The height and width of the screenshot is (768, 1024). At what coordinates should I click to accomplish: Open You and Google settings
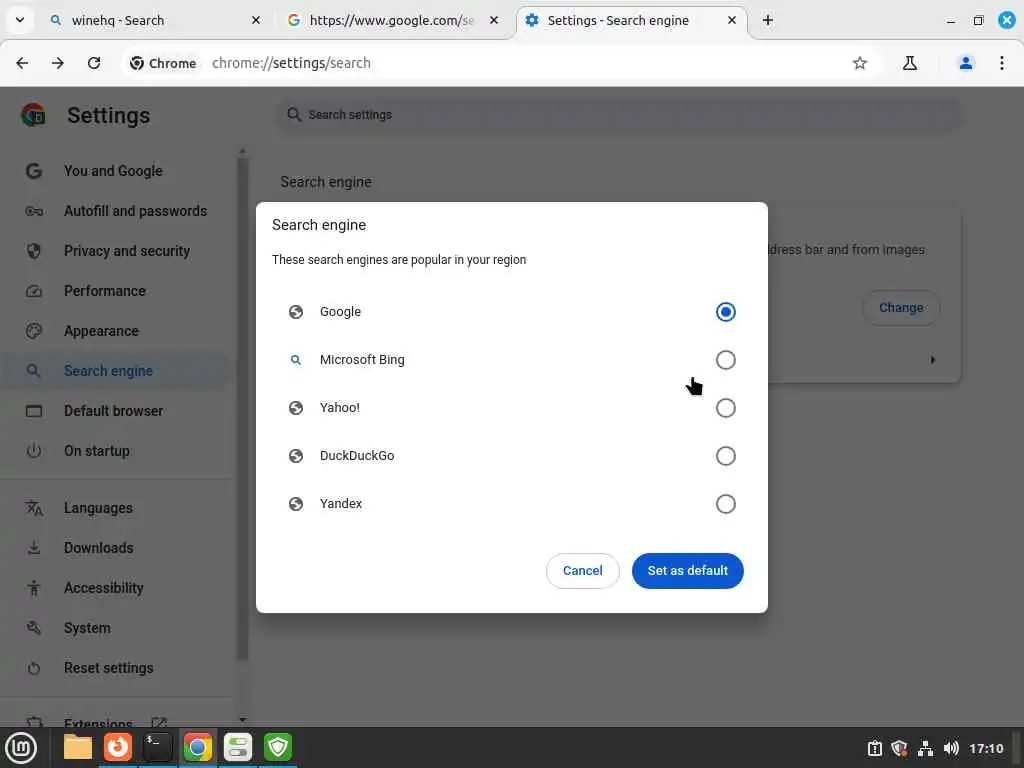(113, 171)
